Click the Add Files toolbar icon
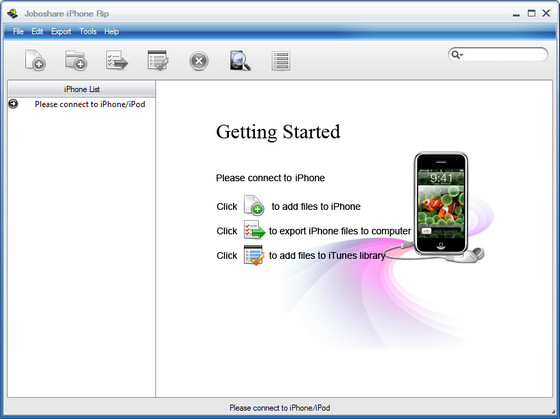 coord(35,60)
